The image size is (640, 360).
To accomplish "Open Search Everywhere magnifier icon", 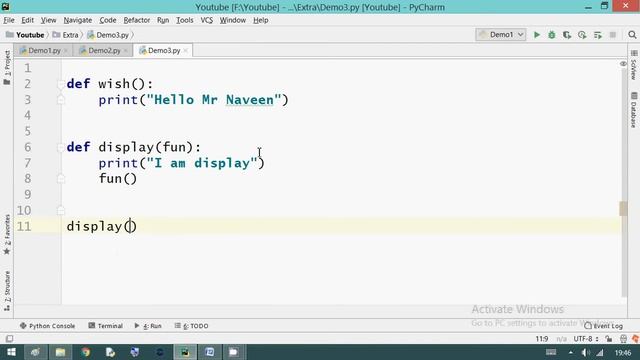I will pos(632,35).
